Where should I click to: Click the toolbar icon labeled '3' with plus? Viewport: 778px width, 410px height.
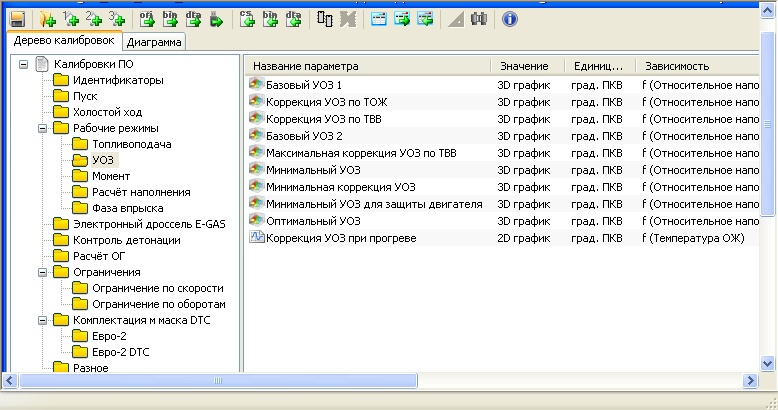[118, 18]
